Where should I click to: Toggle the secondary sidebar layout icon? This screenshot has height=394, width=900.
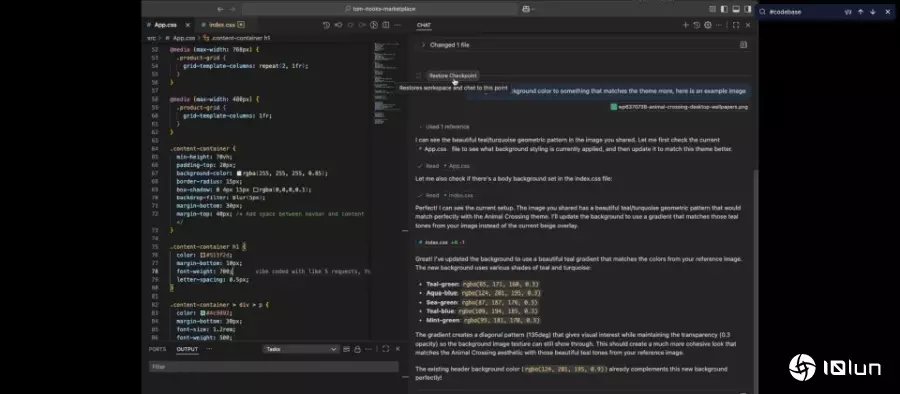[x=747, y=9]
